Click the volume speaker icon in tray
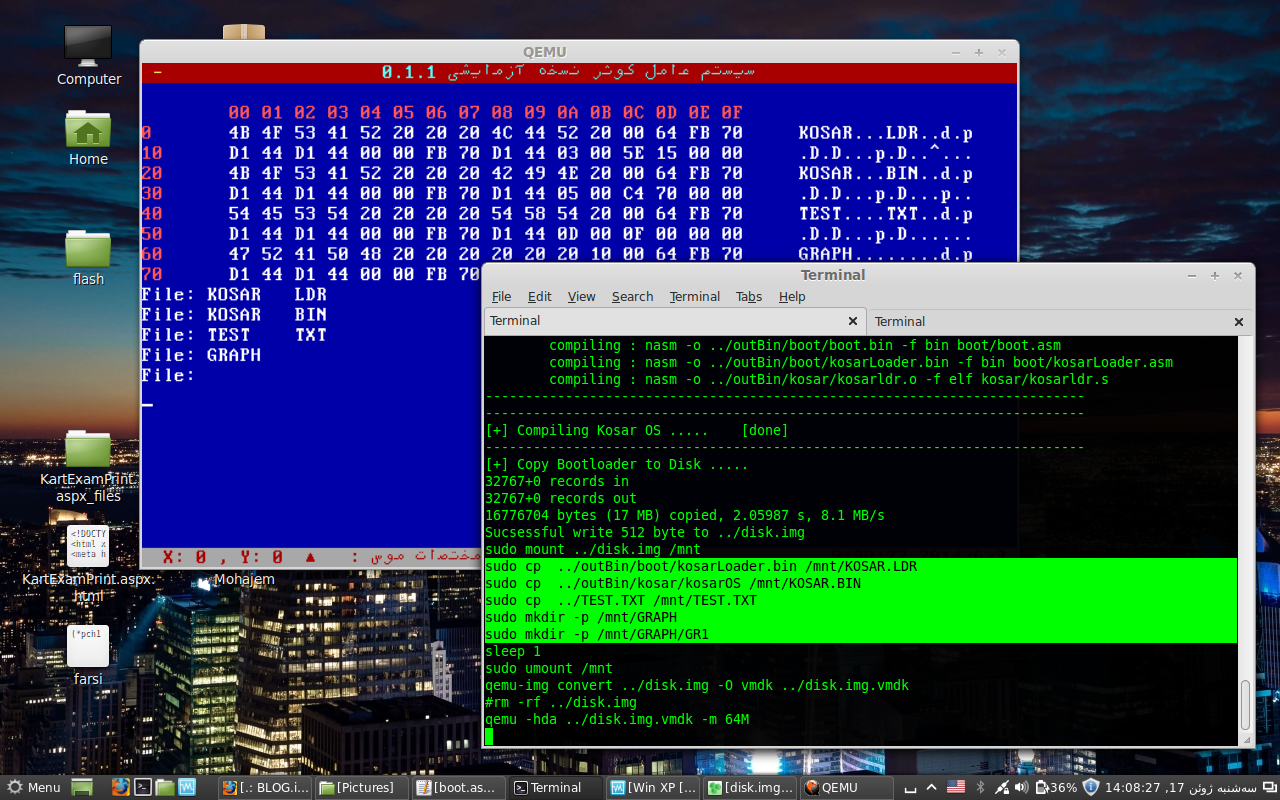The image size is (1280, 800). click(x=1022, y=787)
